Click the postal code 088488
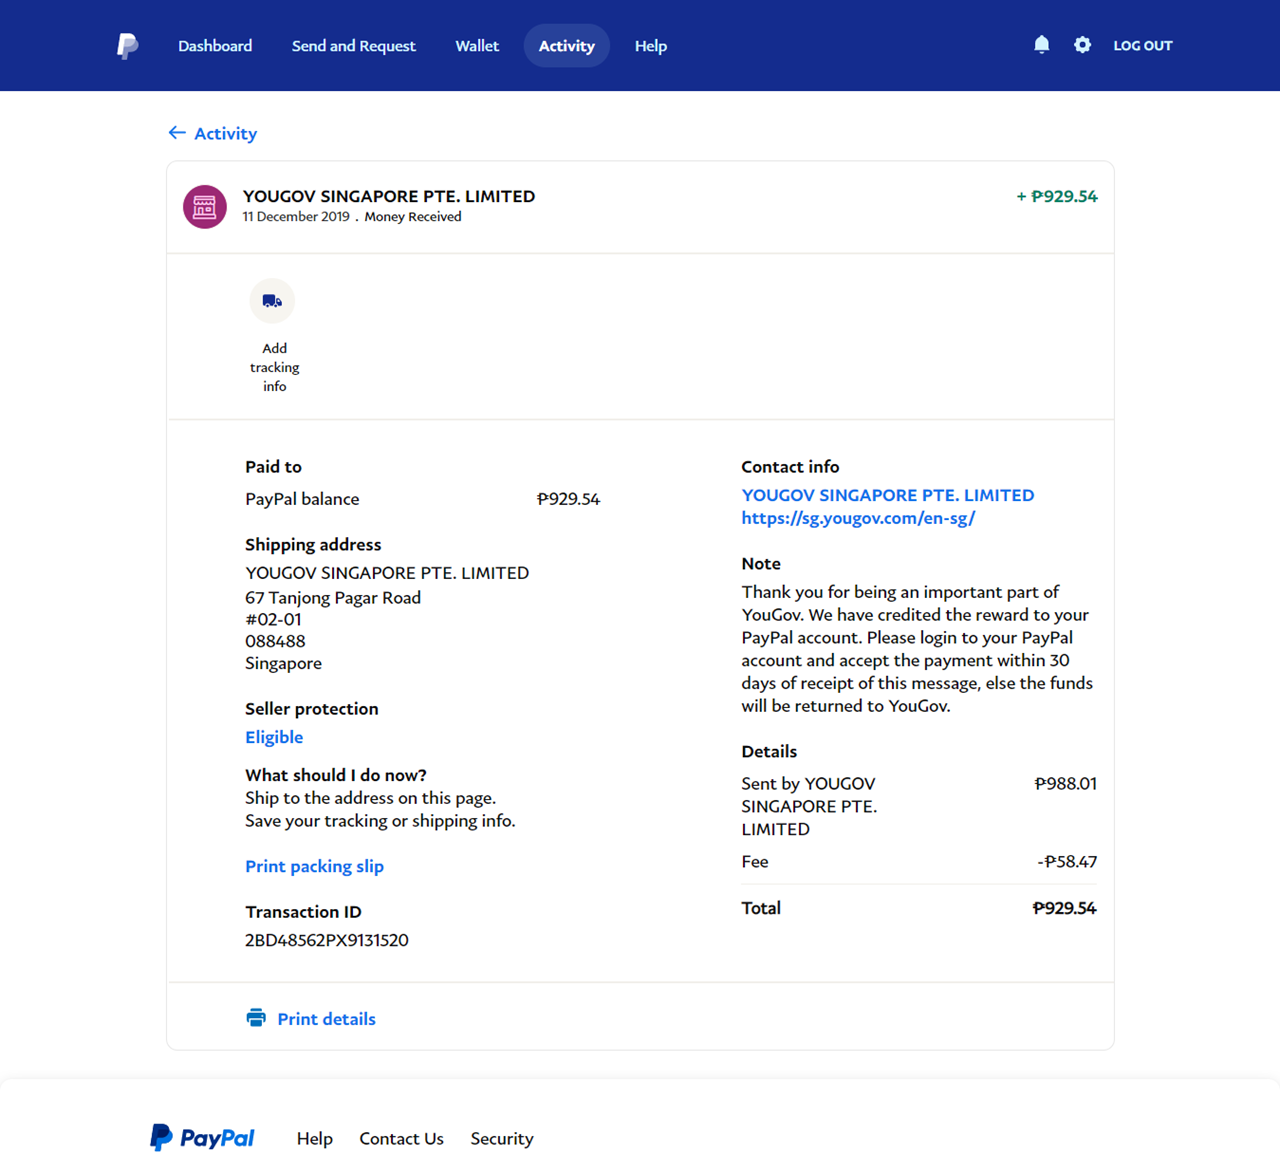Viewport: 1280px width, 1174px height. pyautogui.click(x=275, y=641)
